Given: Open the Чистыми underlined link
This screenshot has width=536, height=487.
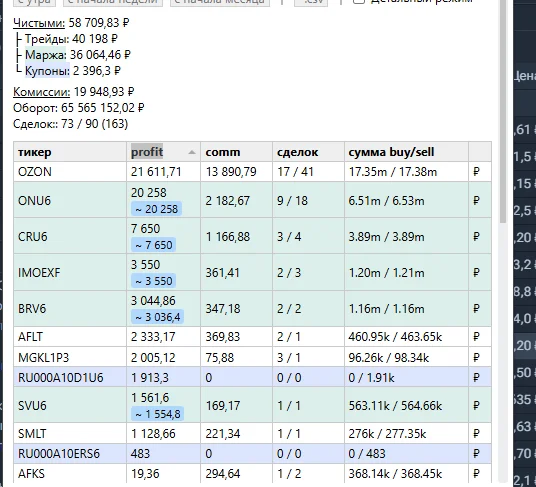Looking at the screenshot, I should [x=39, y=23].
